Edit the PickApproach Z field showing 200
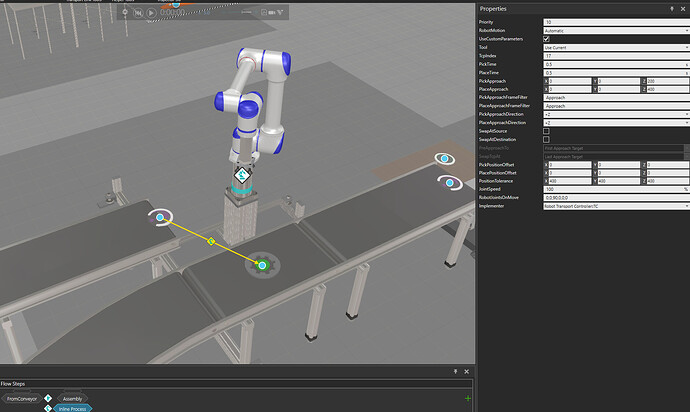This screenshot has width=690, height=412. click(x=667, y=81)
